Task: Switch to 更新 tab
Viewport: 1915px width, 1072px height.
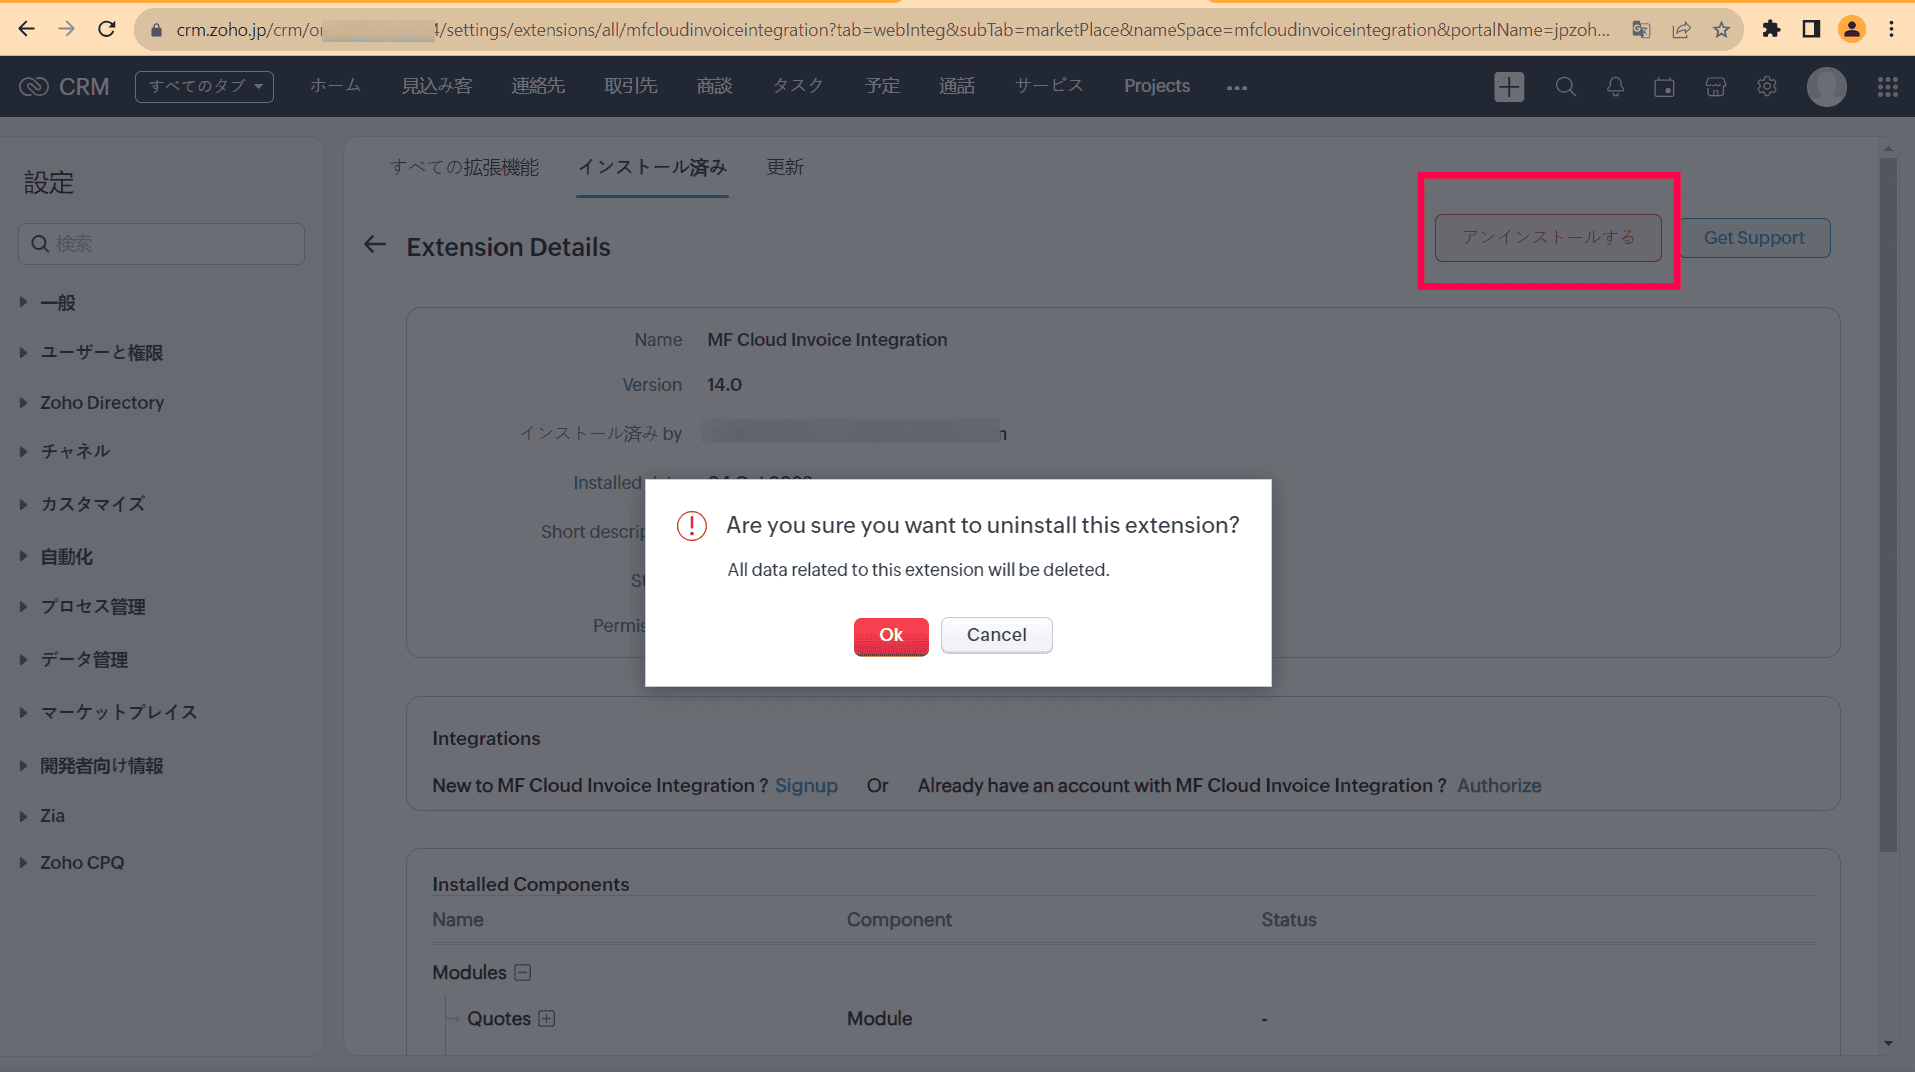Action: coord(785,167)
